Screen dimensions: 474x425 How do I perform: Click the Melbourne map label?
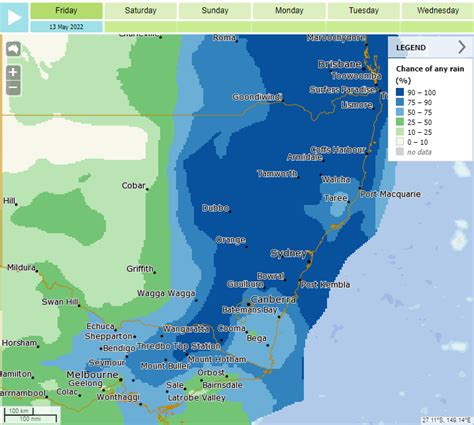click(92, 375)
